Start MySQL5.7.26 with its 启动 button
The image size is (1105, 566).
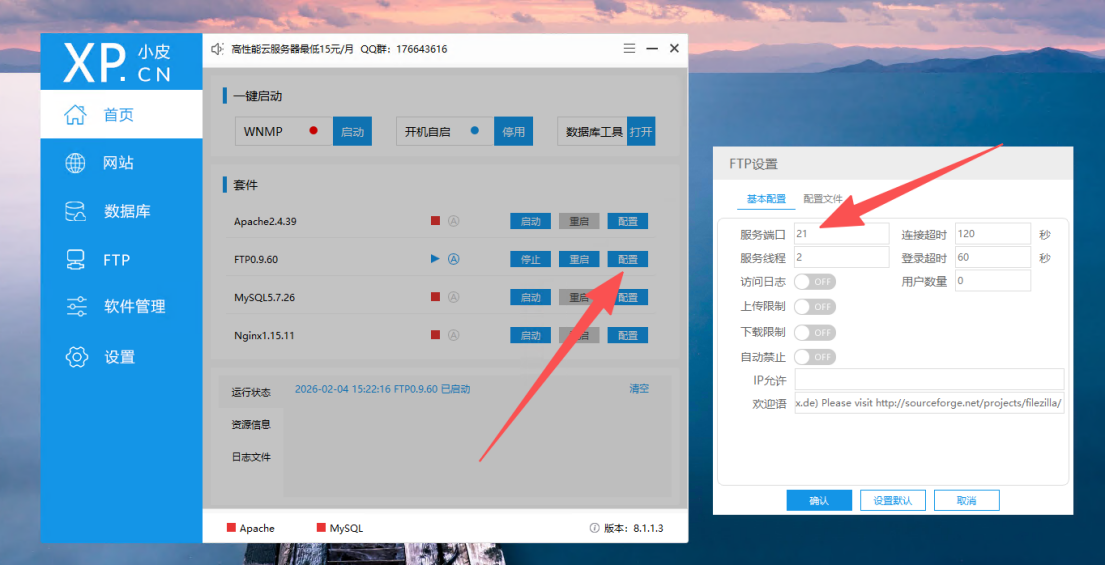click(x=530, y=297)
